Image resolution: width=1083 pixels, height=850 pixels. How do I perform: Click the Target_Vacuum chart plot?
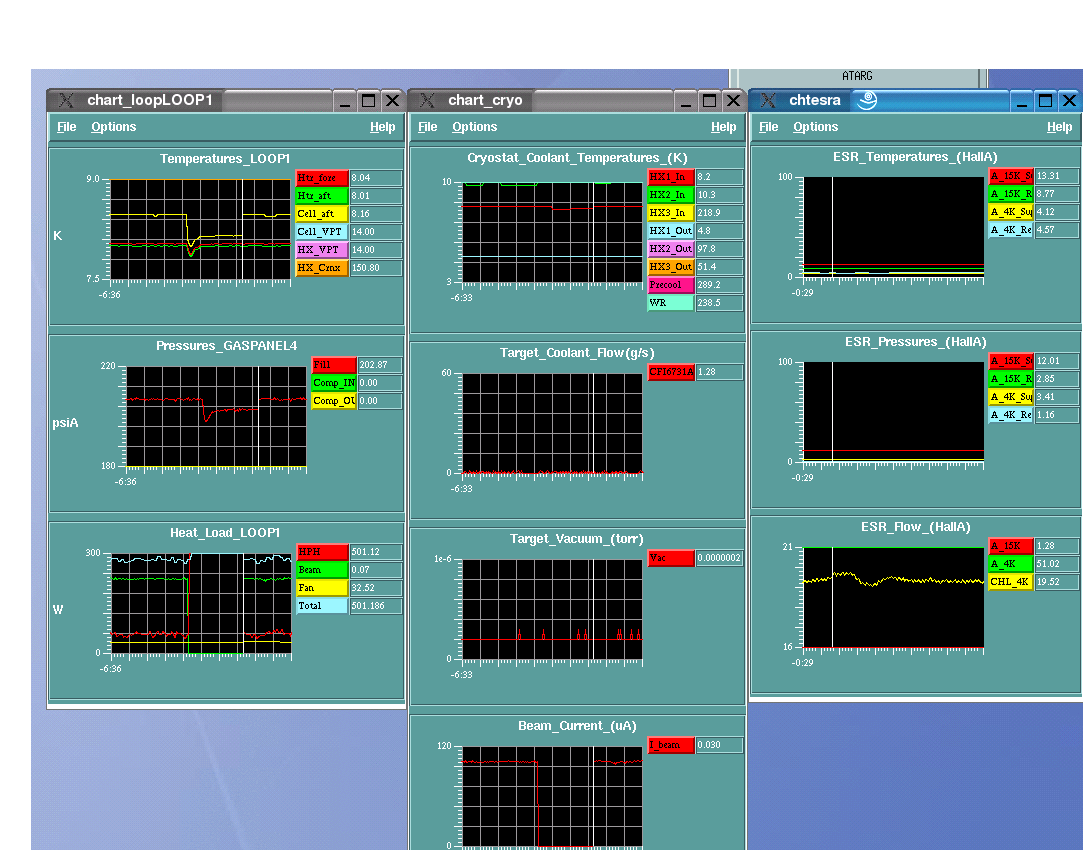553,610
